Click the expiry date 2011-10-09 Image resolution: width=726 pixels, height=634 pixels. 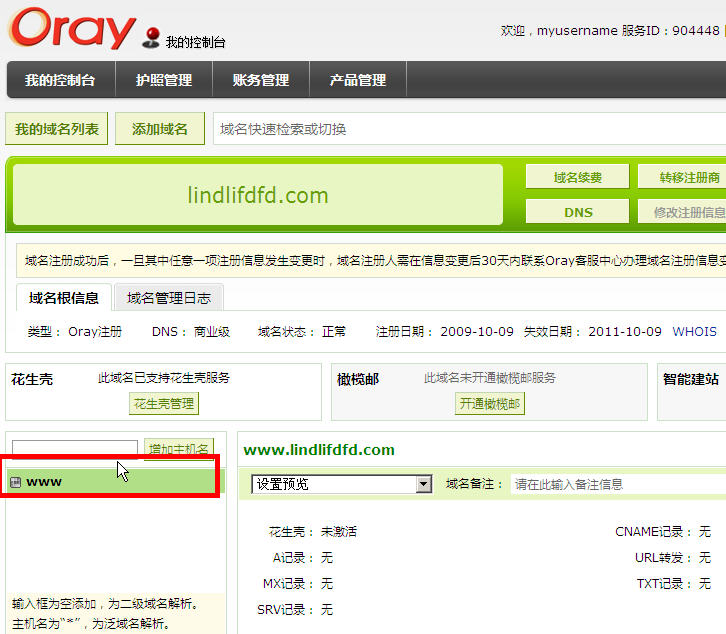[625, 332]
